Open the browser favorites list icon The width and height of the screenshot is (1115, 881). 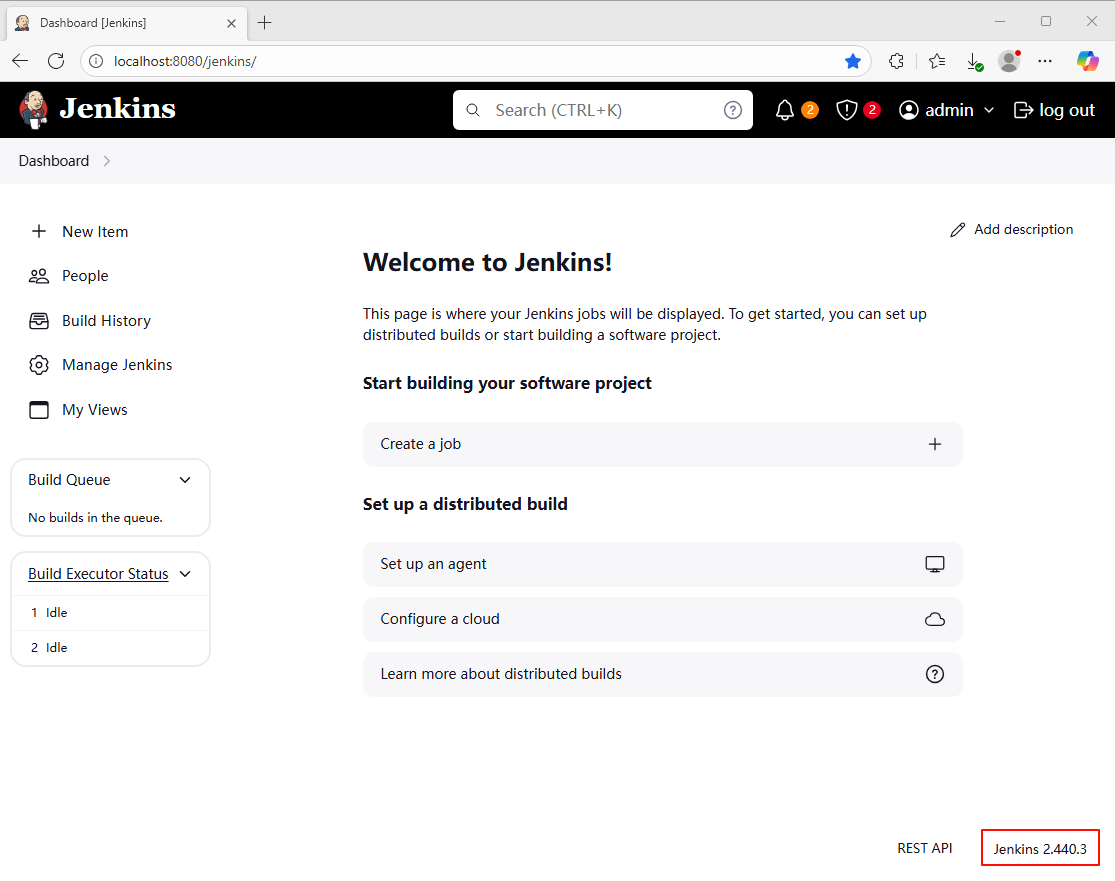(937, 61)
